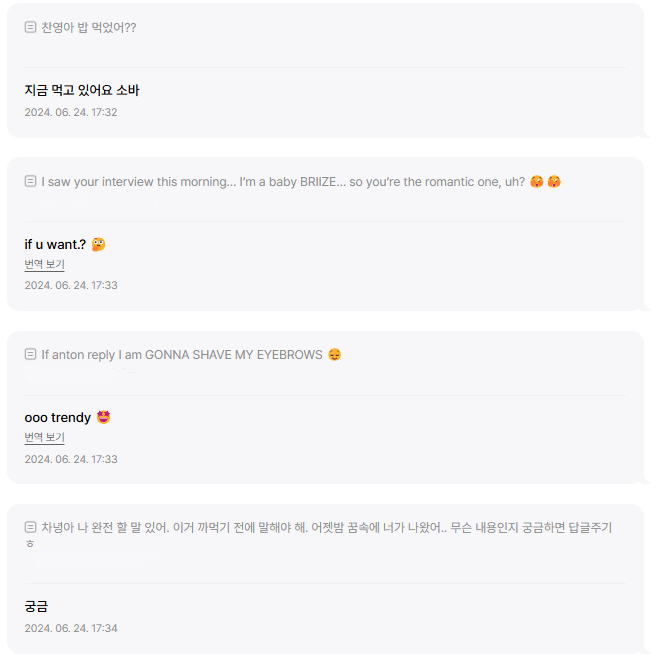Click the note icon before "차녕아 나 완전" message

tap(30, 527)
